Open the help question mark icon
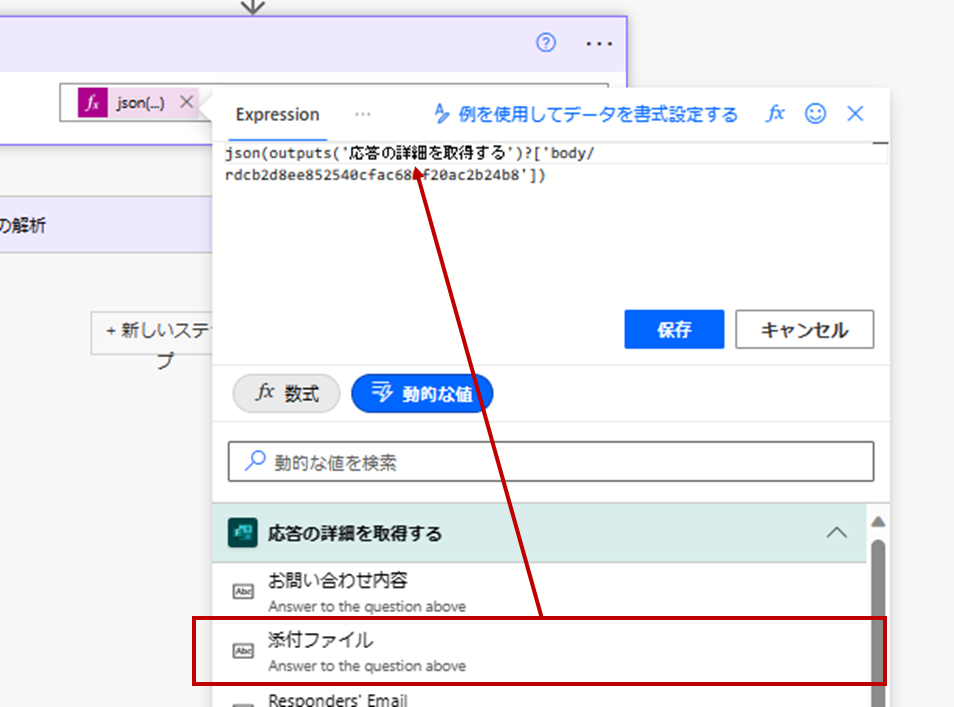 click(546, 43)
